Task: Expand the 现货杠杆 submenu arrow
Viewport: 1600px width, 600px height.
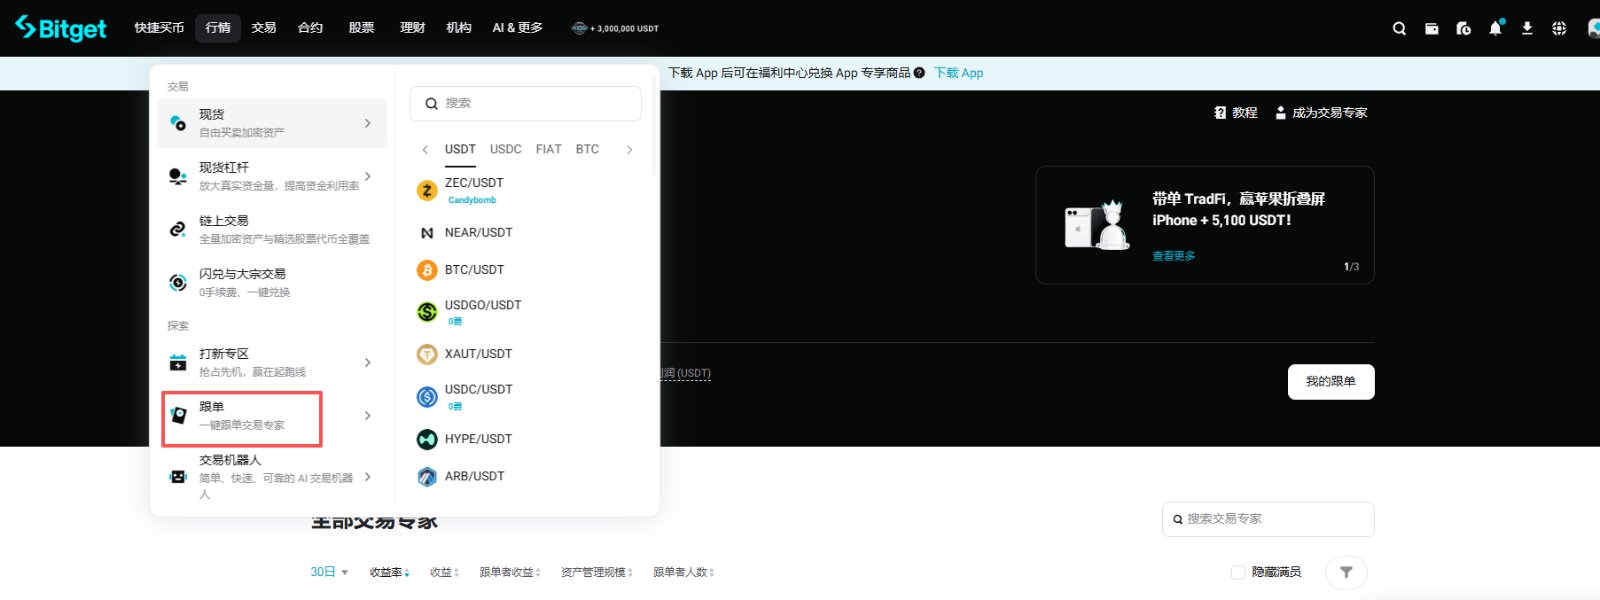Action: point(368,176)
